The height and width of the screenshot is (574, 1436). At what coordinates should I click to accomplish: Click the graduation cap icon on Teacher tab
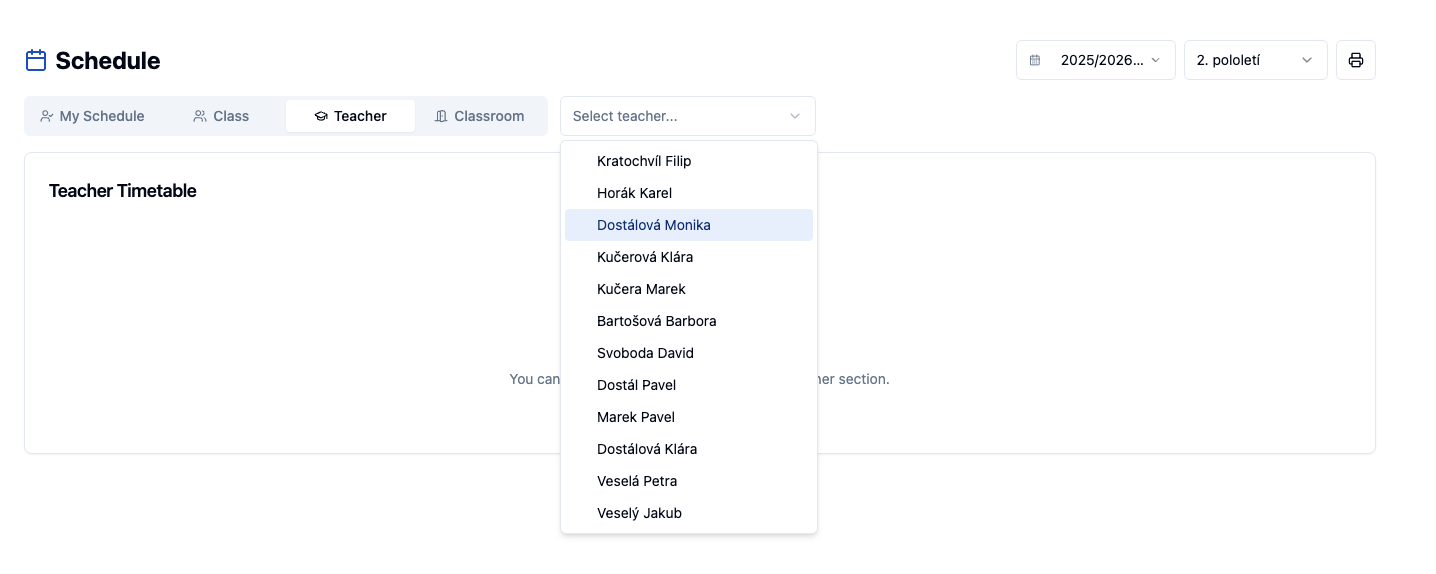tap(321, 116)
